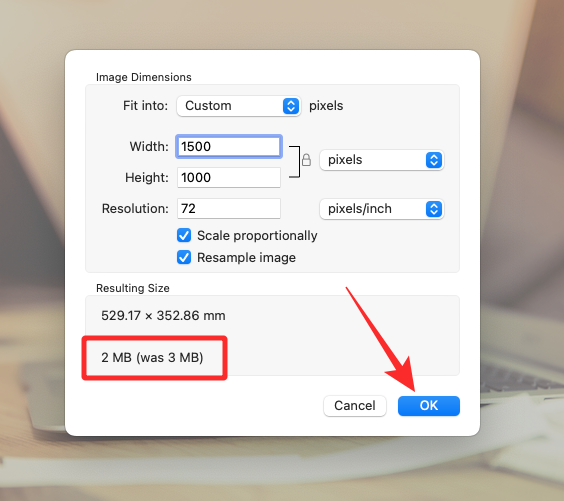Click the Height input field
This screenshot has height=501, width=564.
(x=229, y=177)
